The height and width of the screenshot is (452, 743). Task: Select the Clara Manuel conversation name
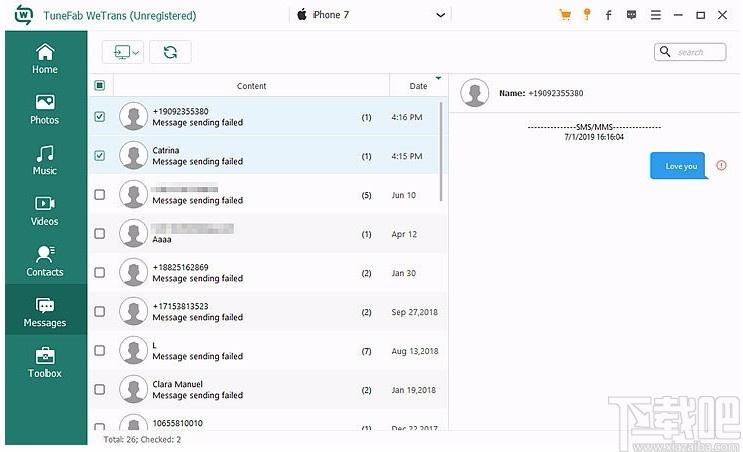pos(177,384)
